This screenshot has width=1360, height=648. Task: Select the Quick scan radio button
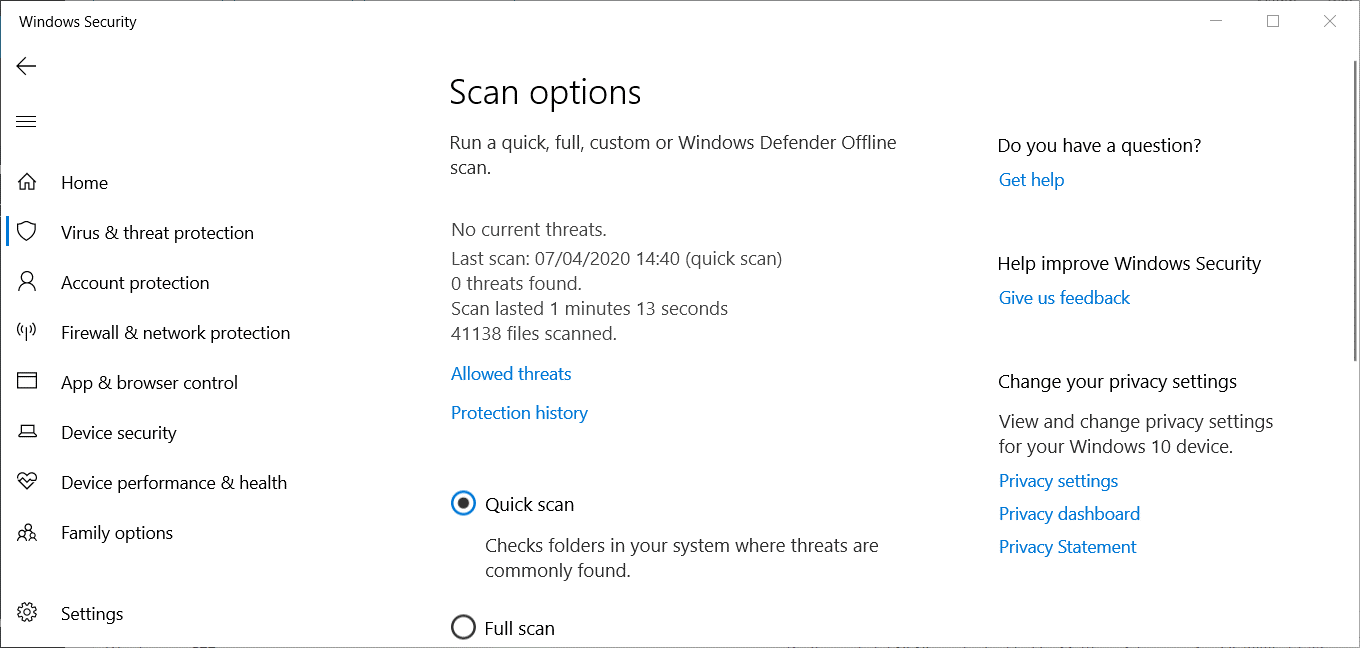pos(463,504)
